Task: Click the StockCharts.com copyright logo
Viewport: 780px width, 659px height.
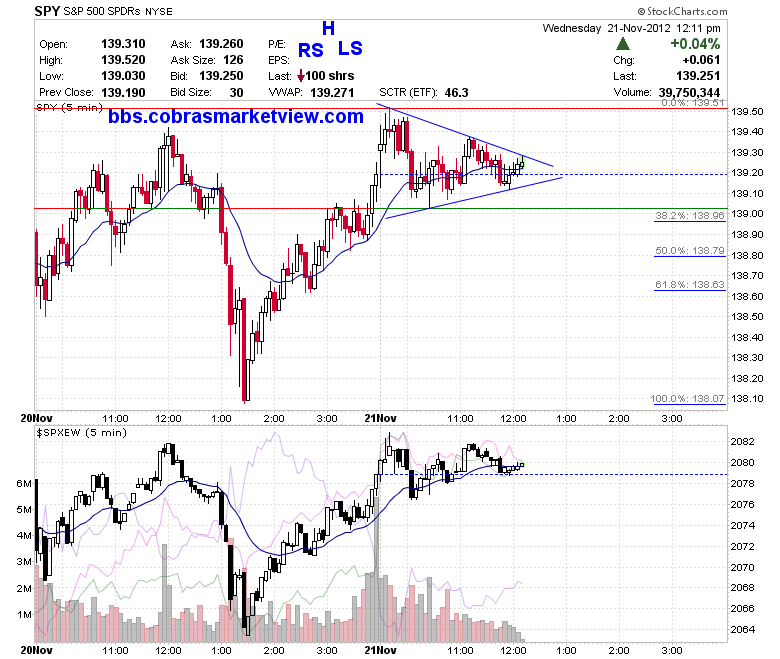Action: coord(682,11)
